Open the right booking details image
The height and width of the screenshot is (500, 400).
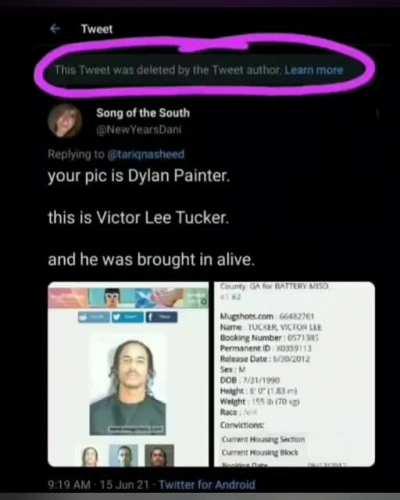tap(294, 374)
